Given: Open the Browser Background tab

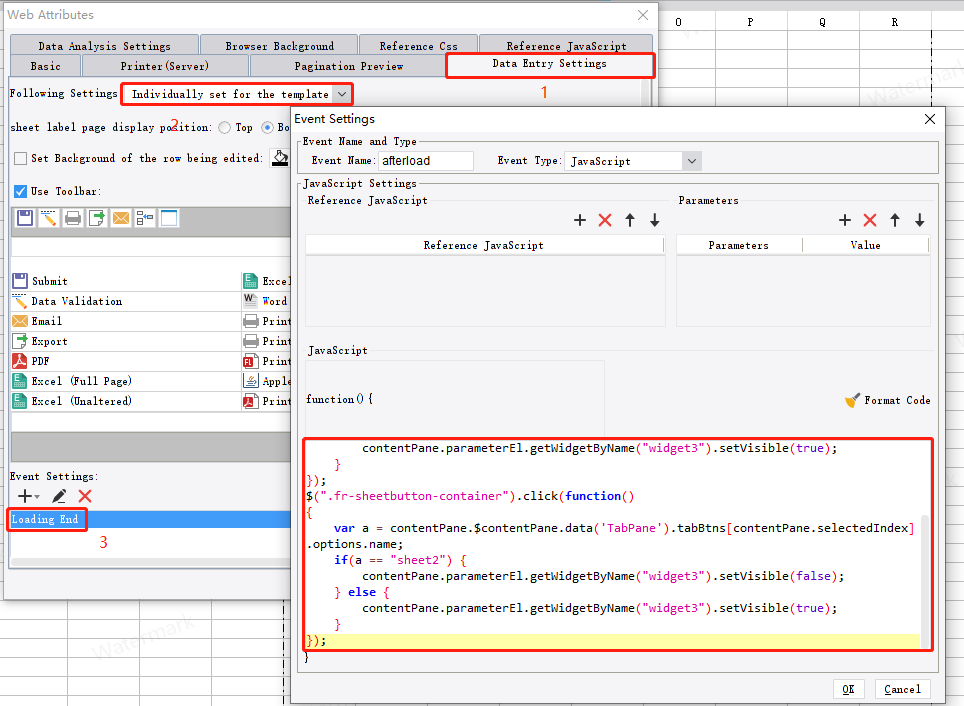Looking at the screenshot, I should 278,44.
